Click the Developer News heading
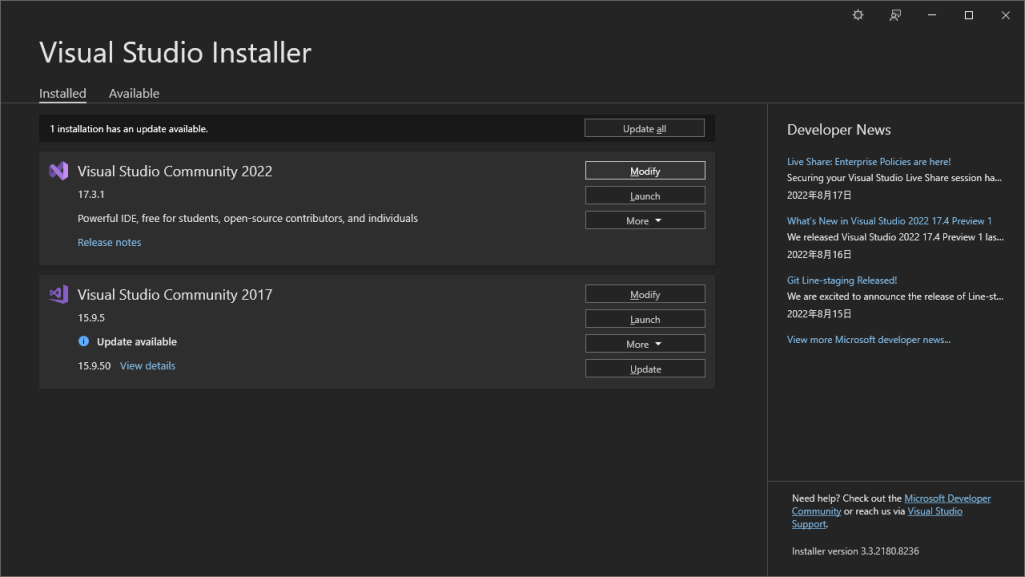 pyautogui.click(x=839, y=129)
